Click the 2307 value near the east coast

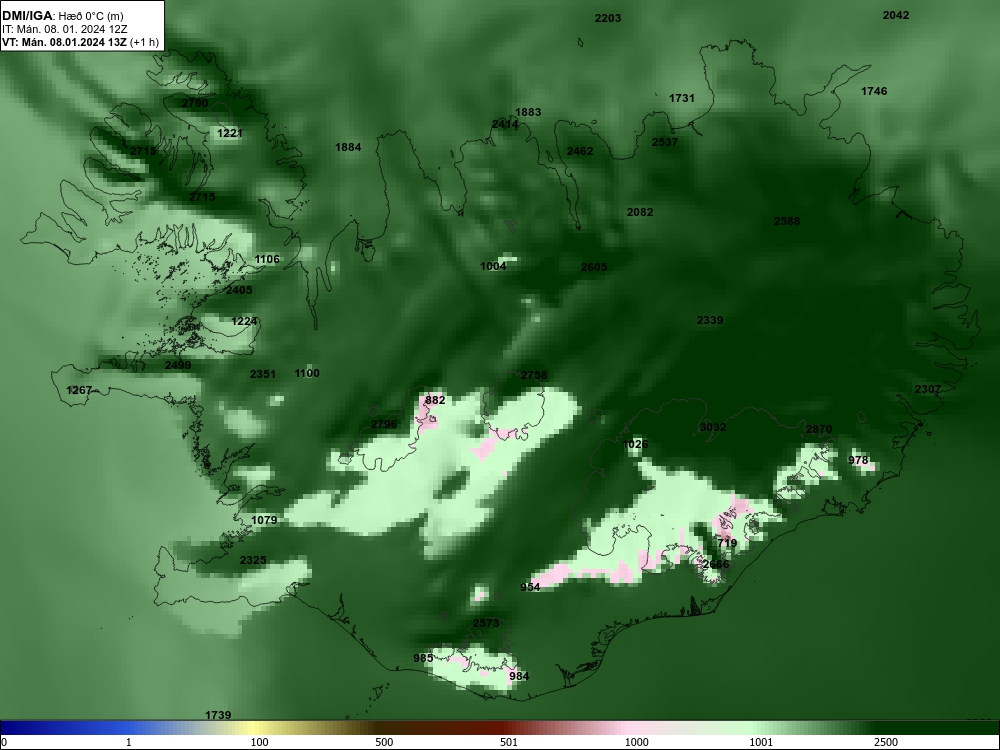928,390
